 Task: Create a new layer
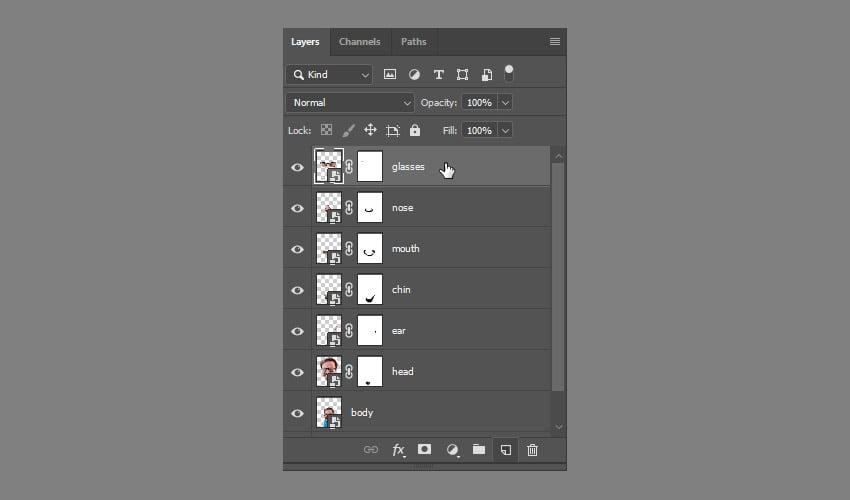505,450
